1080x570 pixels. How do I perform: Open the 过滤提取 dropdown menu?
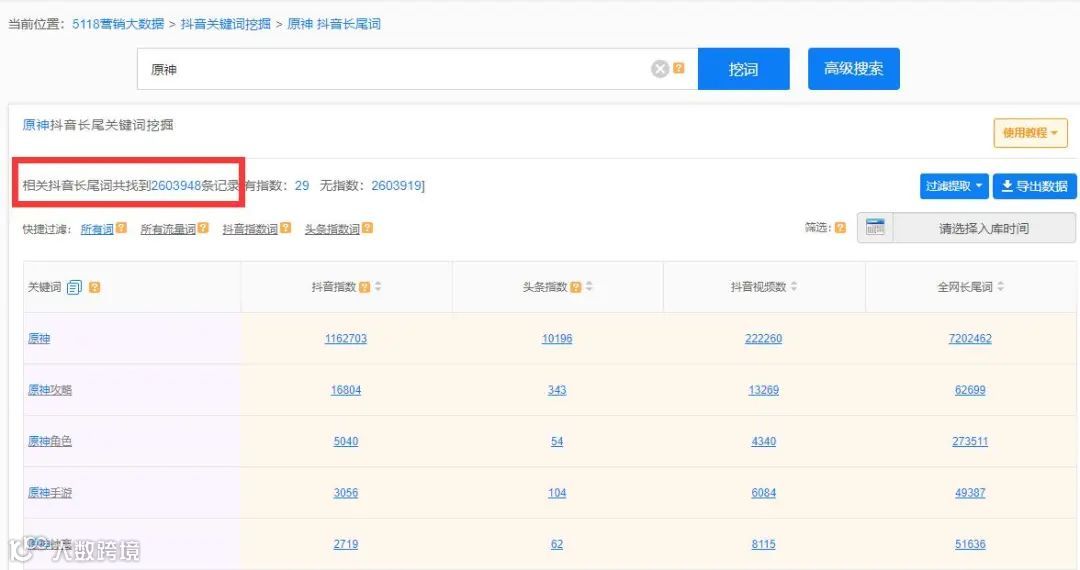(x=954, y=186)
